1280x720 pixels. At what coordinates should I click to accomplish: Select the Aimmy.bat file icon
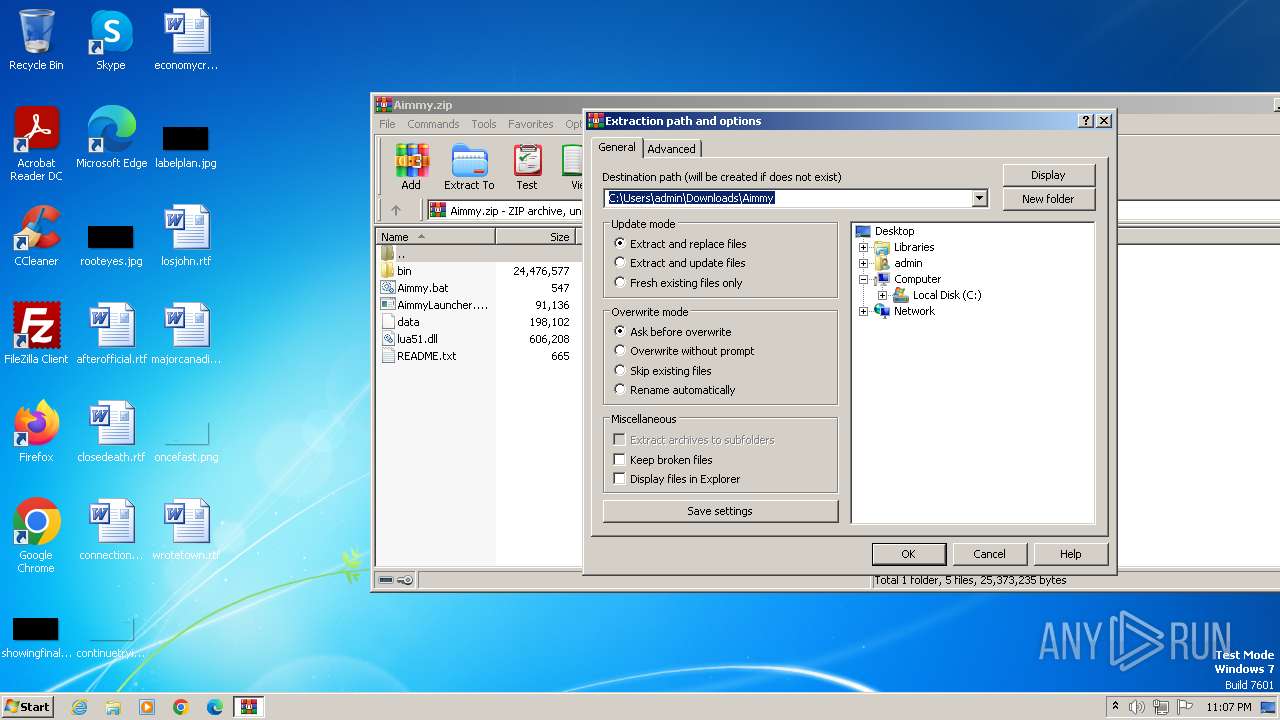pyautogui.click(x=388, y=288)
